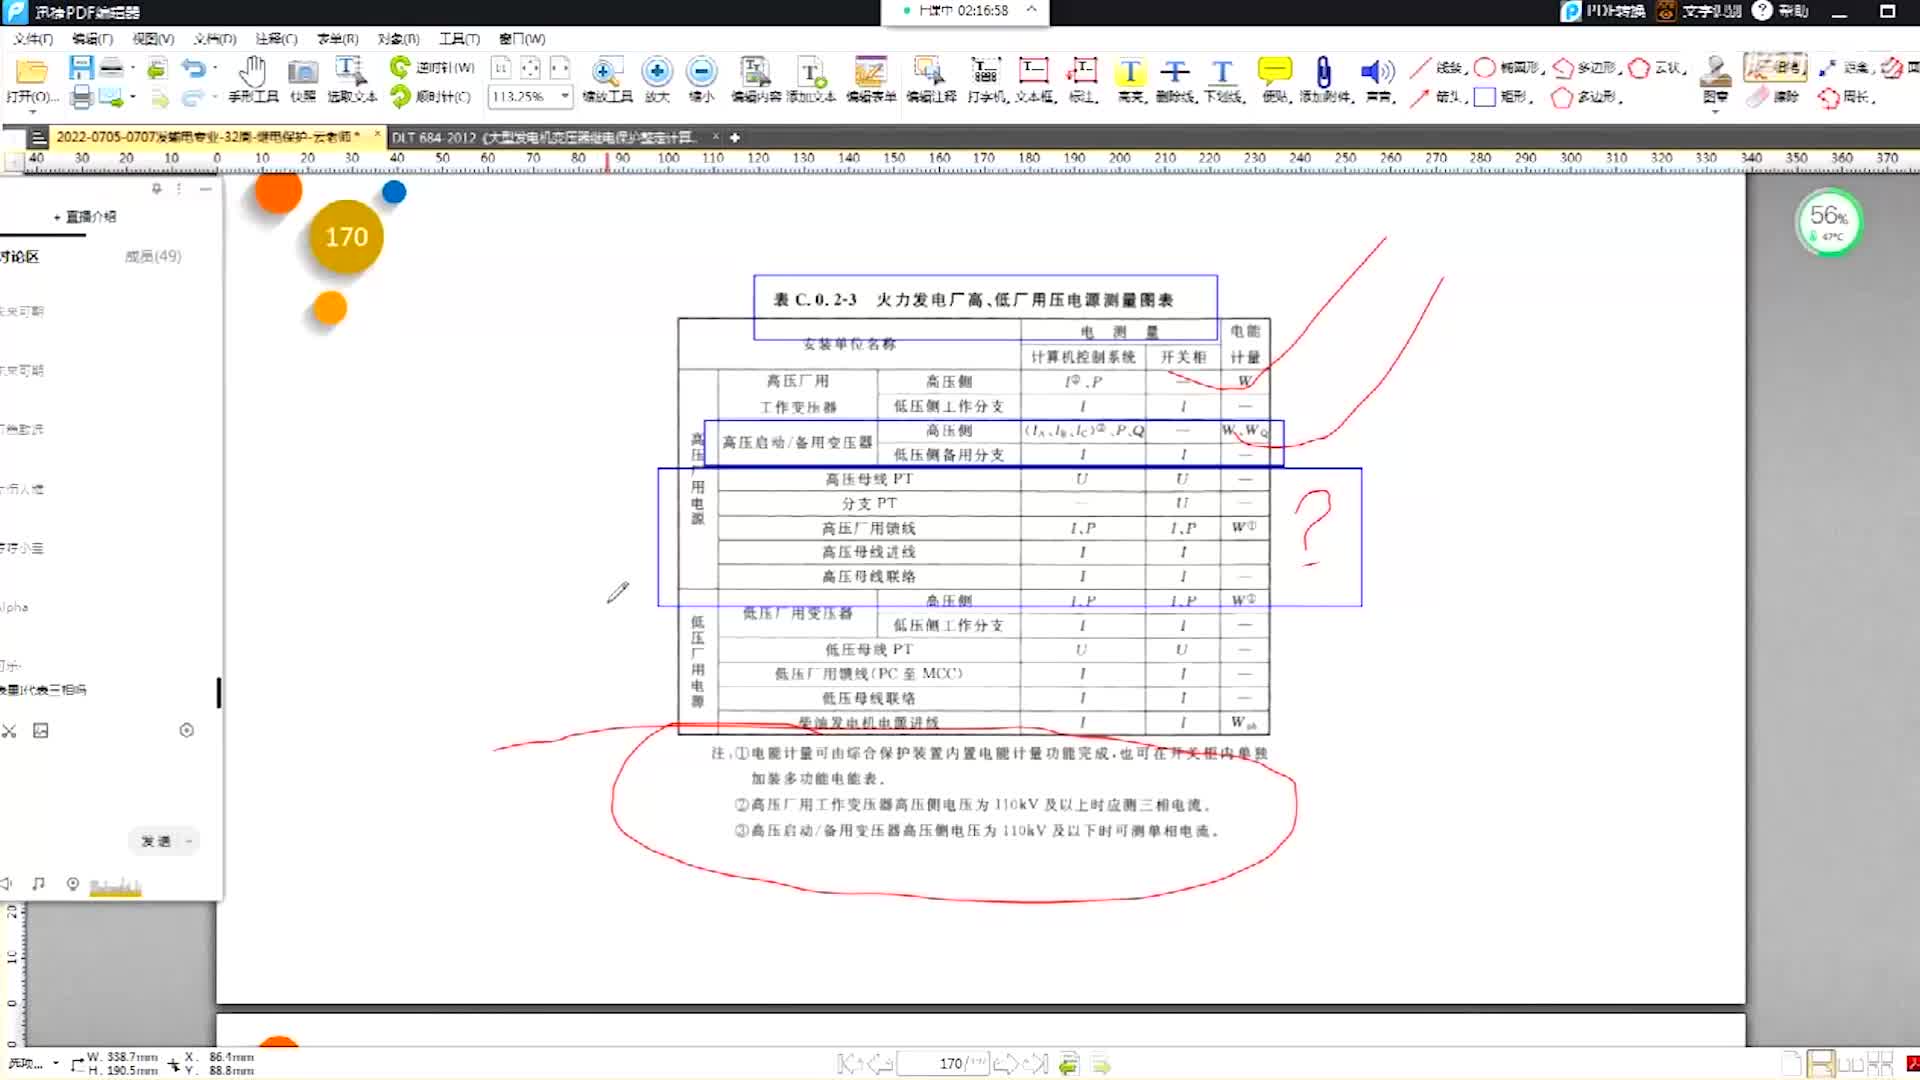Click the 发送 send button

[156, 841]
